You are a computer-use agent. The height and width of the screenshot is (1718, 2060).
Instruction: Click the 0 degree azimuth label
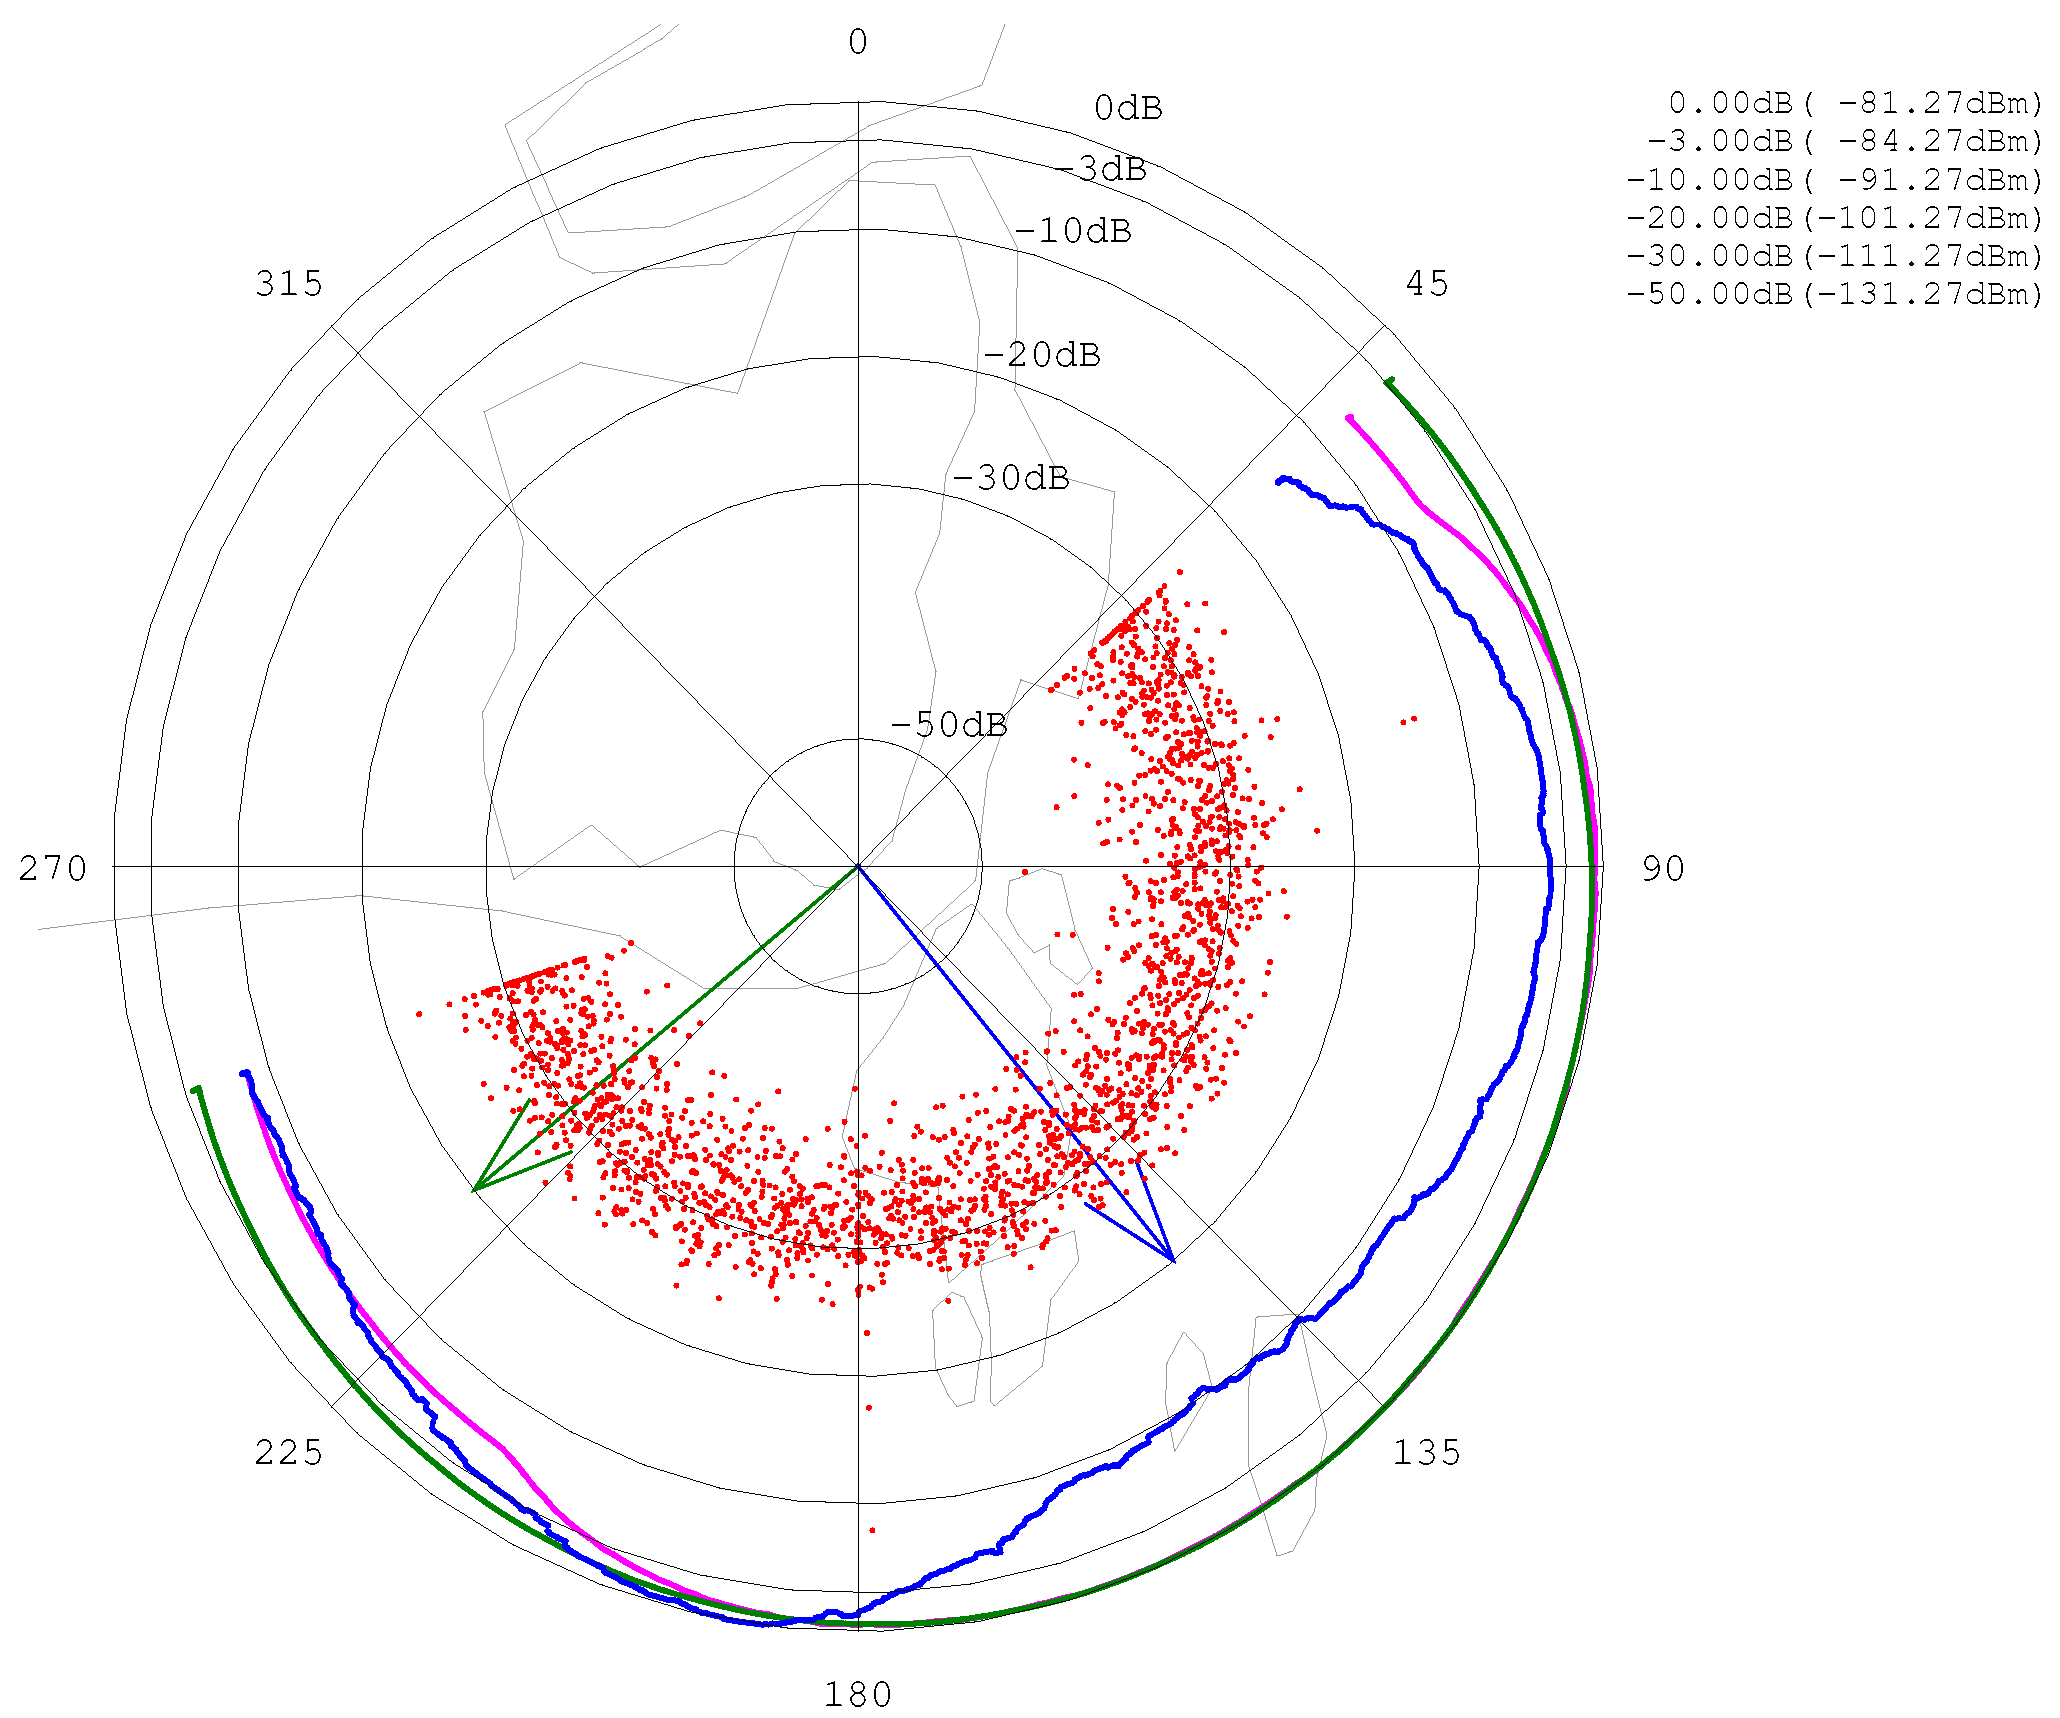pyautogui.click(x=858, y=42)
